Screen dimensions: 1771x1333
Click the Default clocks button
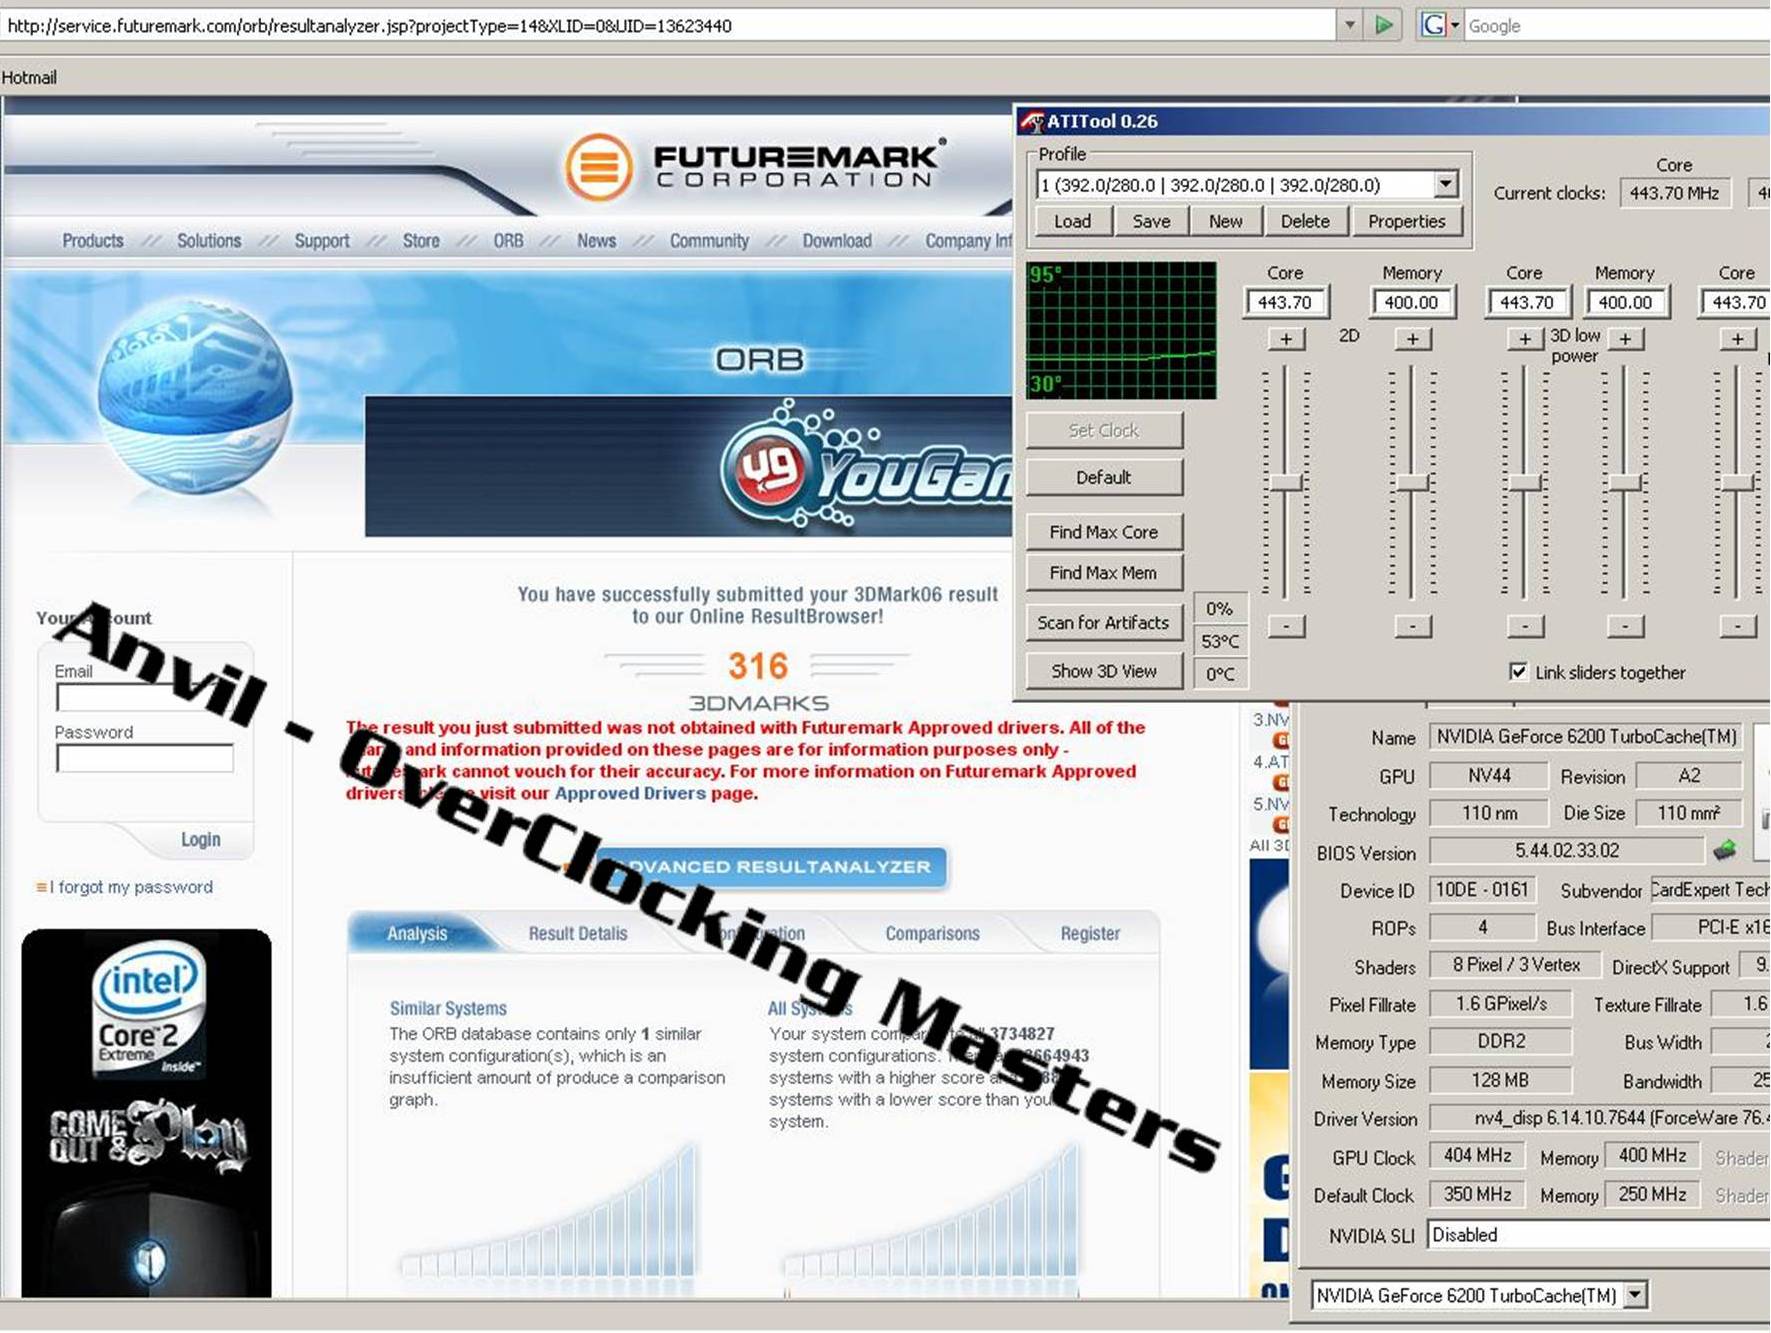(1104, 477)
